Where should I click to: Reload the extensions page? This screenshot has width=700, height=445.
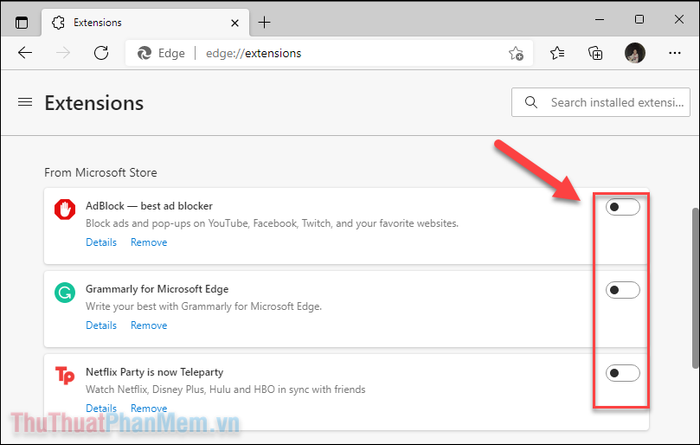pyautogui.click(x=101, y=53)
